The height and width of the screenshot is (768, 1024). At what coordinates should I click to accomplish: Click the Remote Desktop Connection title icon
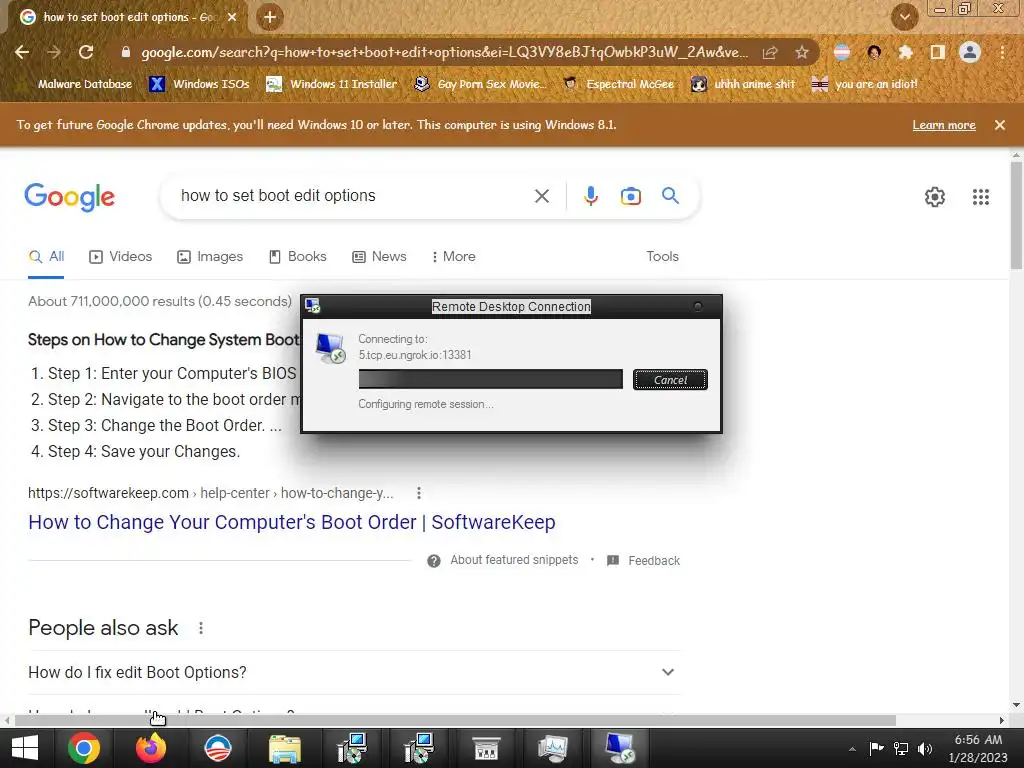[x=313, y=306]
